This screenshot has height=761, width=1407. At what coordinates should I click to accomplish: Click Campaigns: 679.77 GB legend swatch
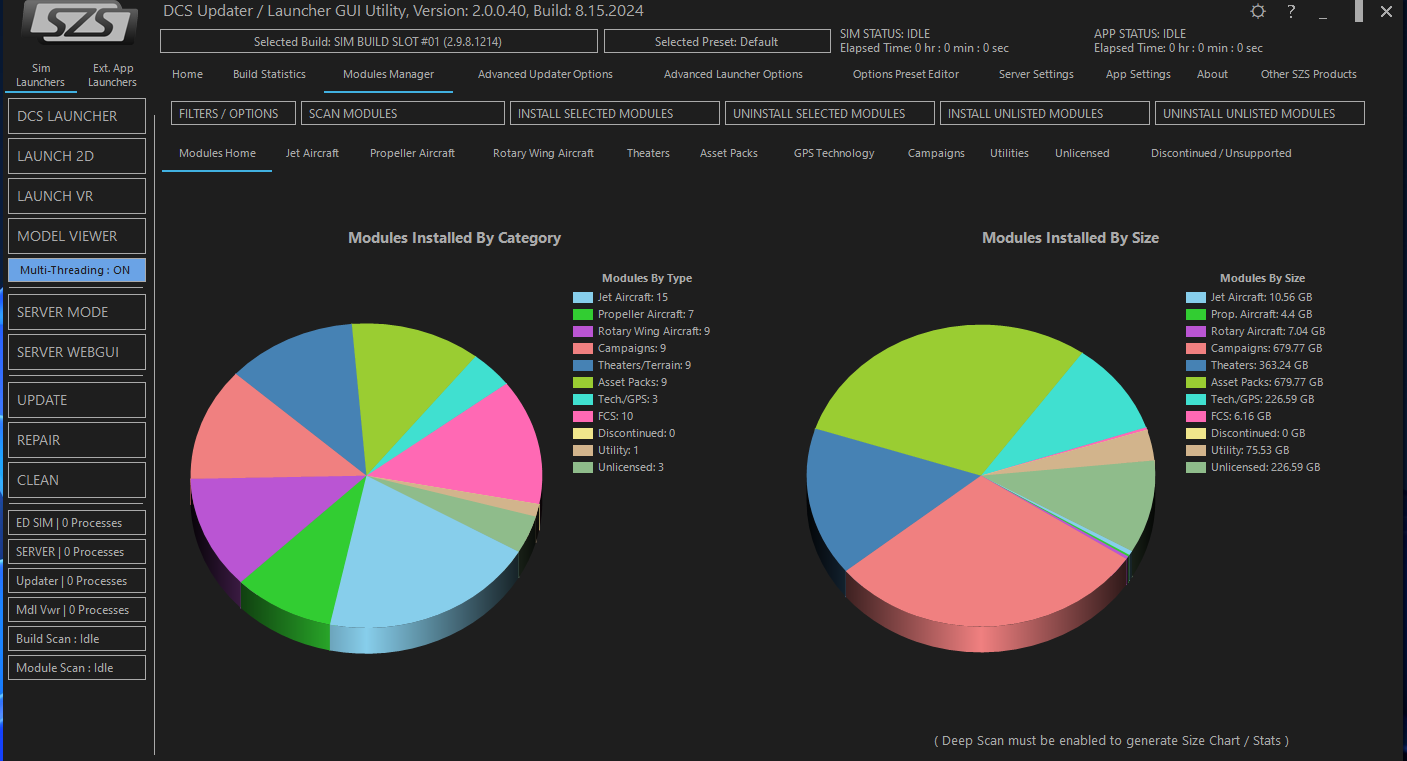1196,348
